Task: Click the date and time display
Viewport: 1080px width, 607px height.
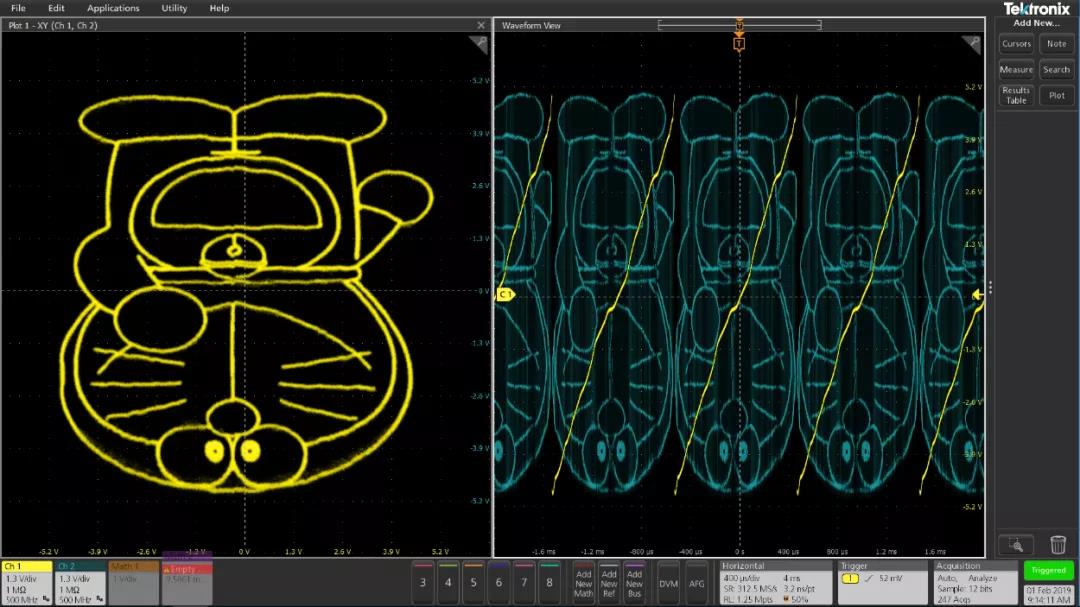Action: click(x=1049, y=595)
